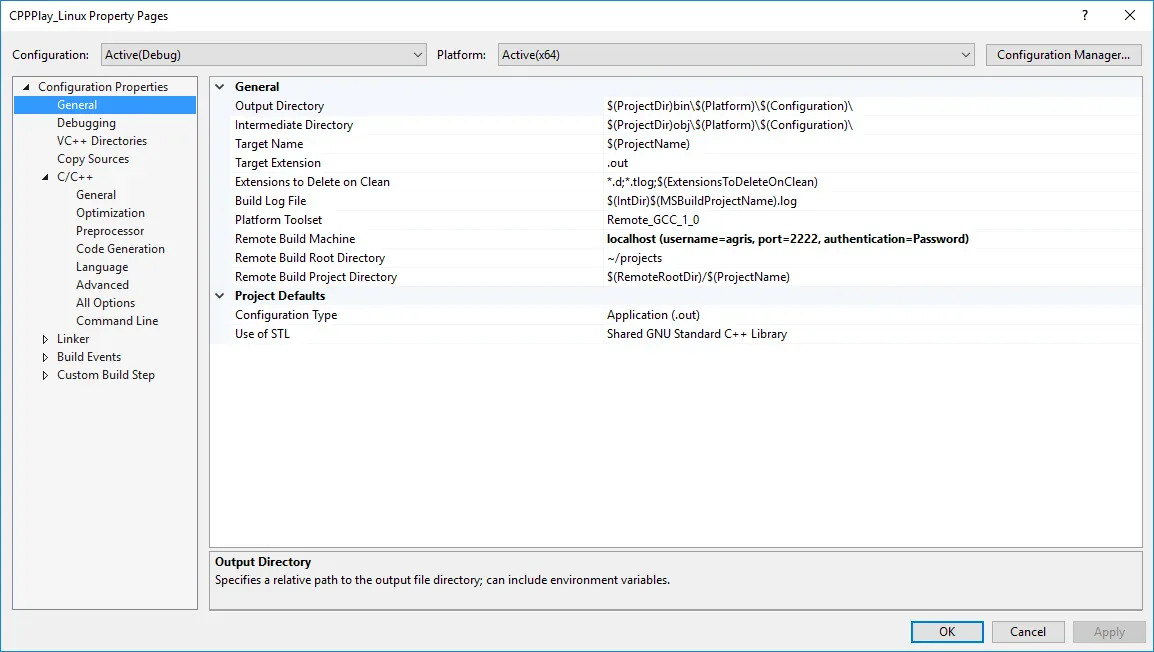Select the Output Directory property label
Image resolution: width=1154 pixels, height=652 pixels.
tap(280, 106)
